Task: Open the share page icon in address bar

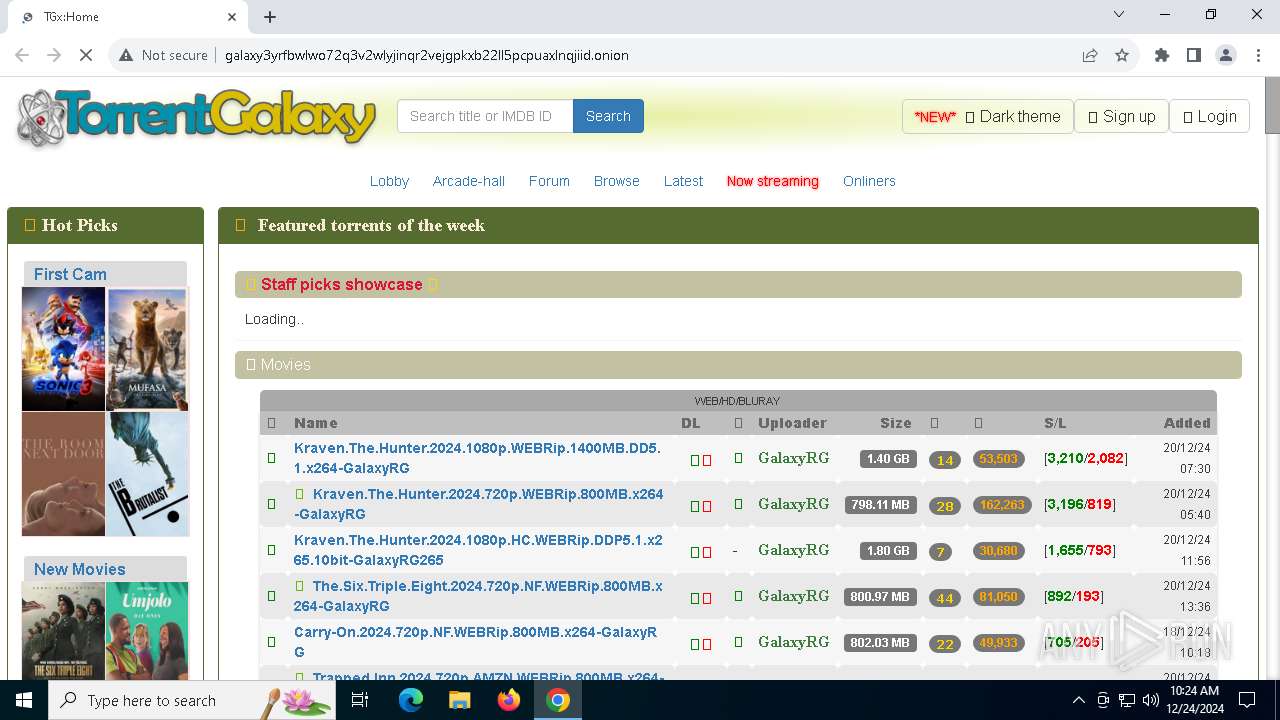Action: pos(1090,55)
